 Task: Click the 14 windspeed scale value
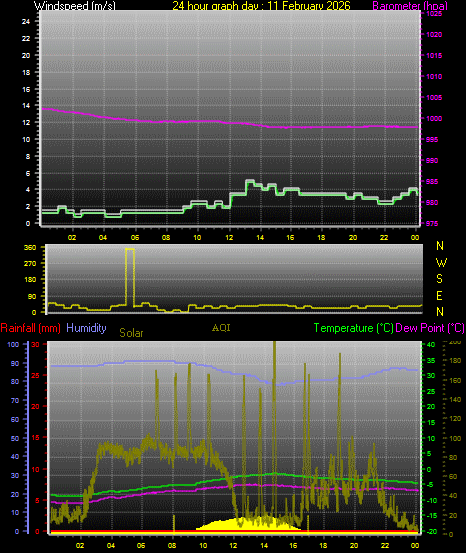coord(26,105)
